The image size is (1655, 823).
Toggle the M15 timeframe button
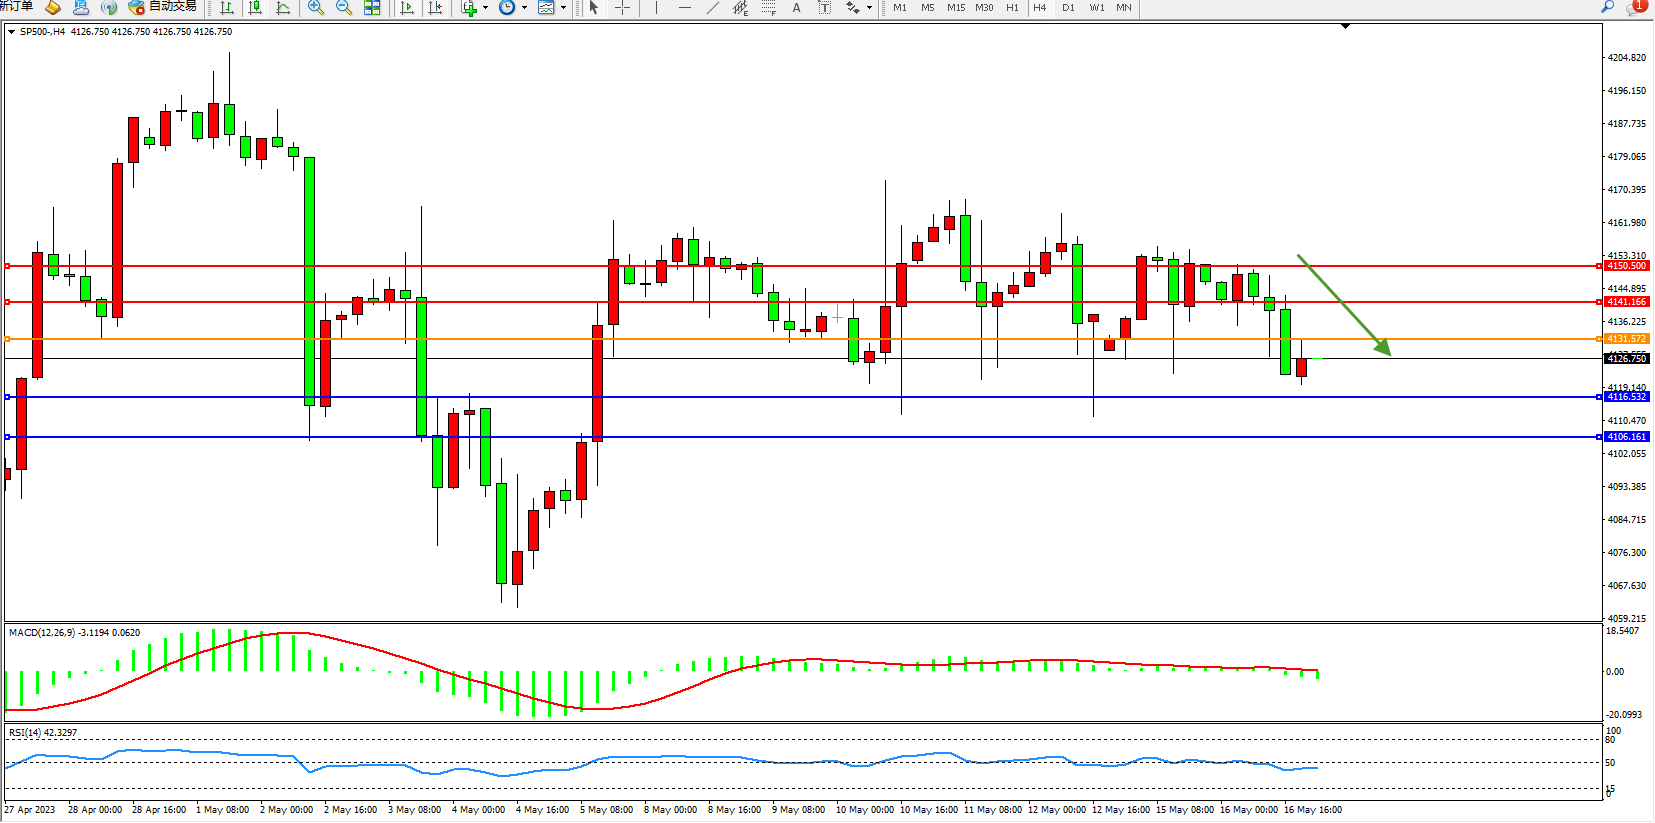coord(956,8)
